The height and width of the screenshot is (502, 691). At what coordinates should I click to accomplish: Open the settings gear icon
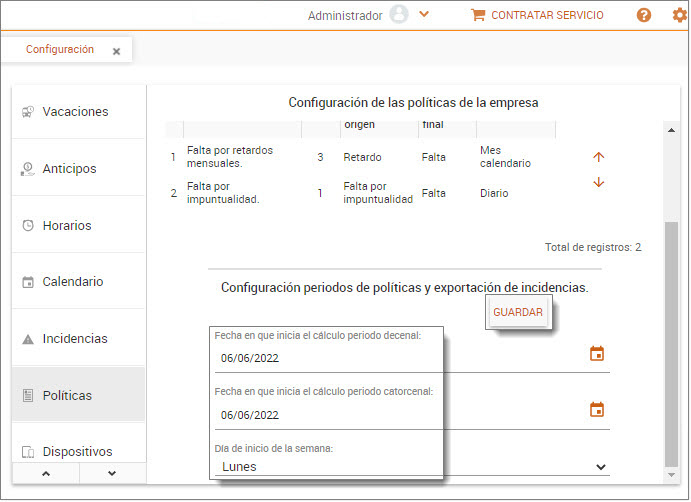point(679,15)
